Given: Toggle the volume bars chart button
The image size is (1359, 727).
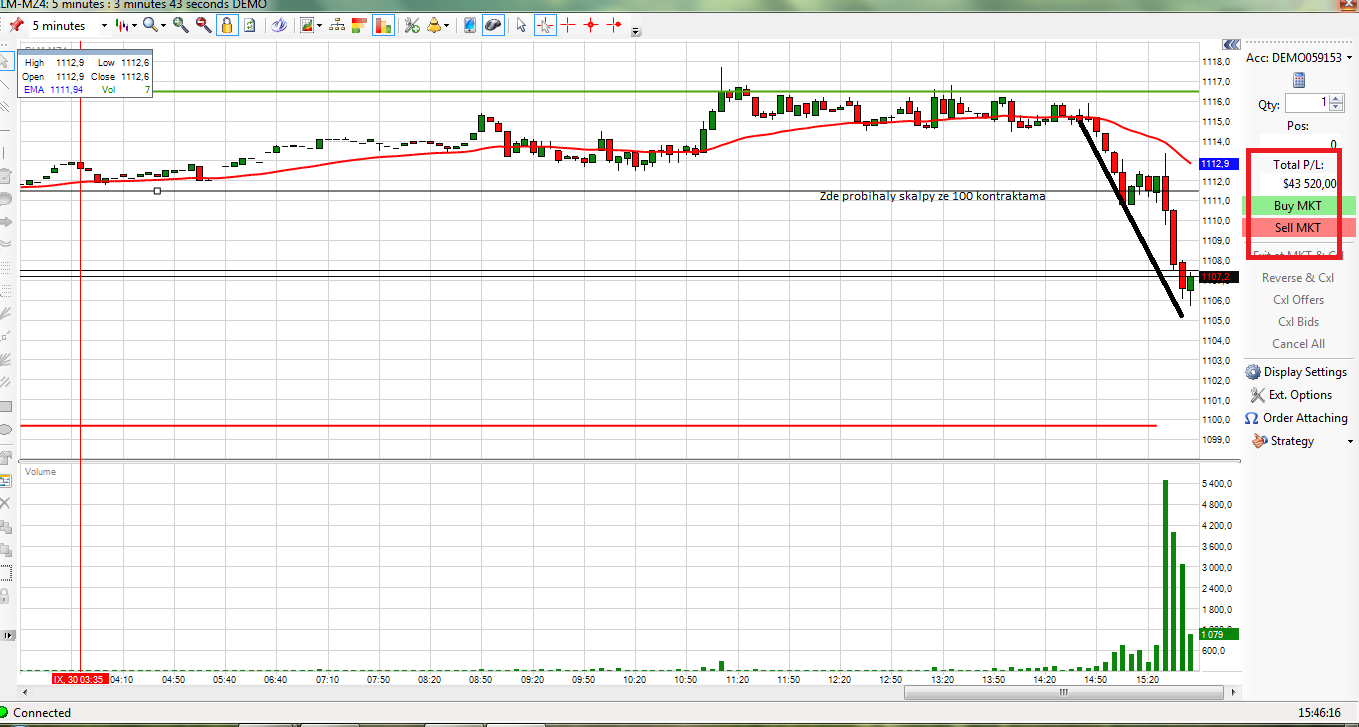Looking at the screenshot, I should coord(382,25).
